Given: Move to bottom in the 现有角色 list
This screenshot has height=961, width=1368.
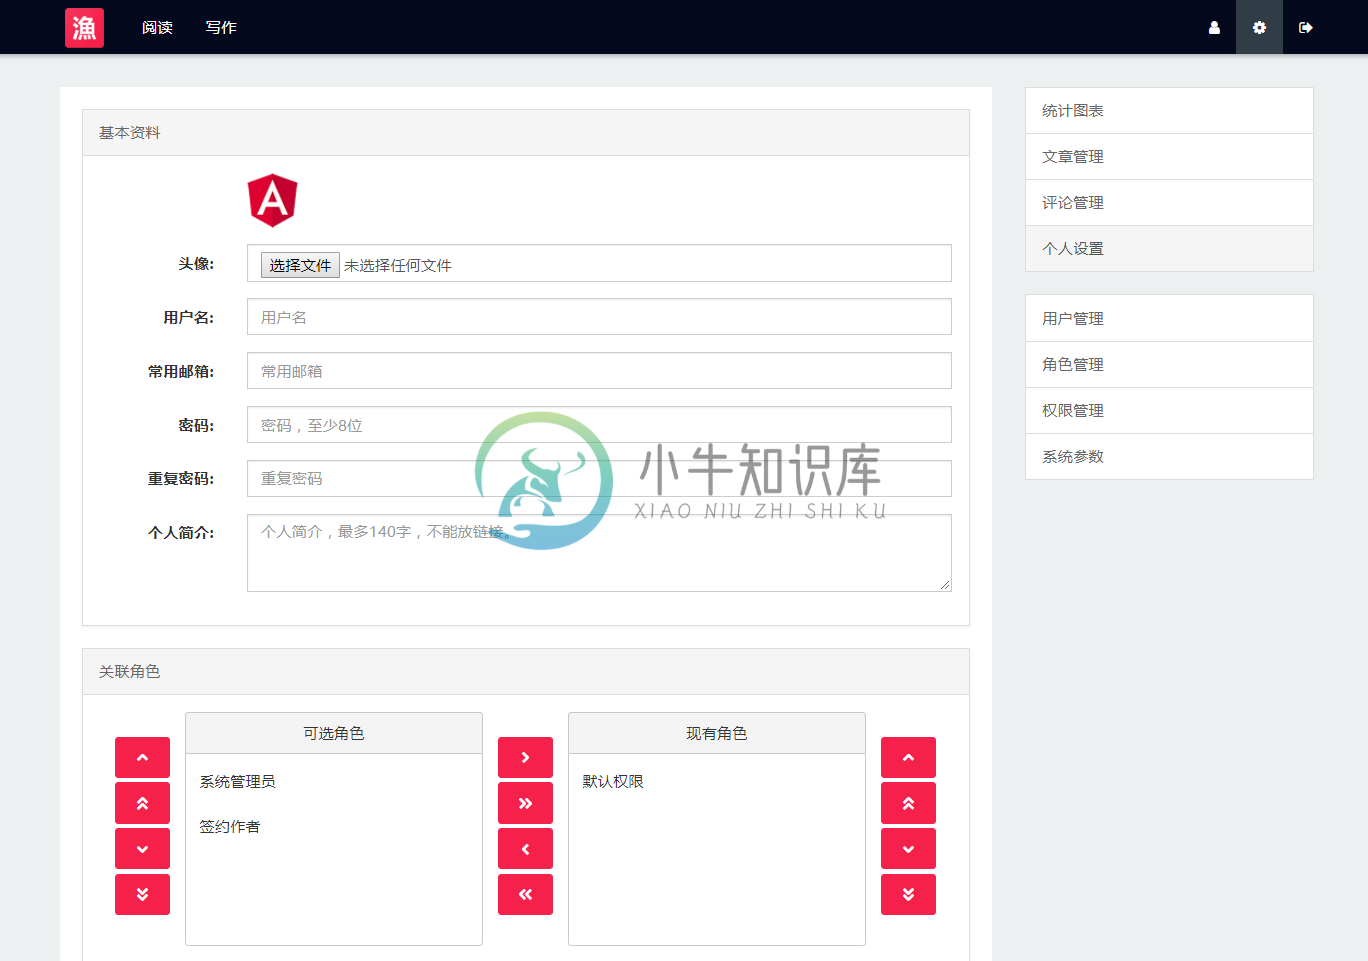Looking at the screenshot, I should point(908,894).
